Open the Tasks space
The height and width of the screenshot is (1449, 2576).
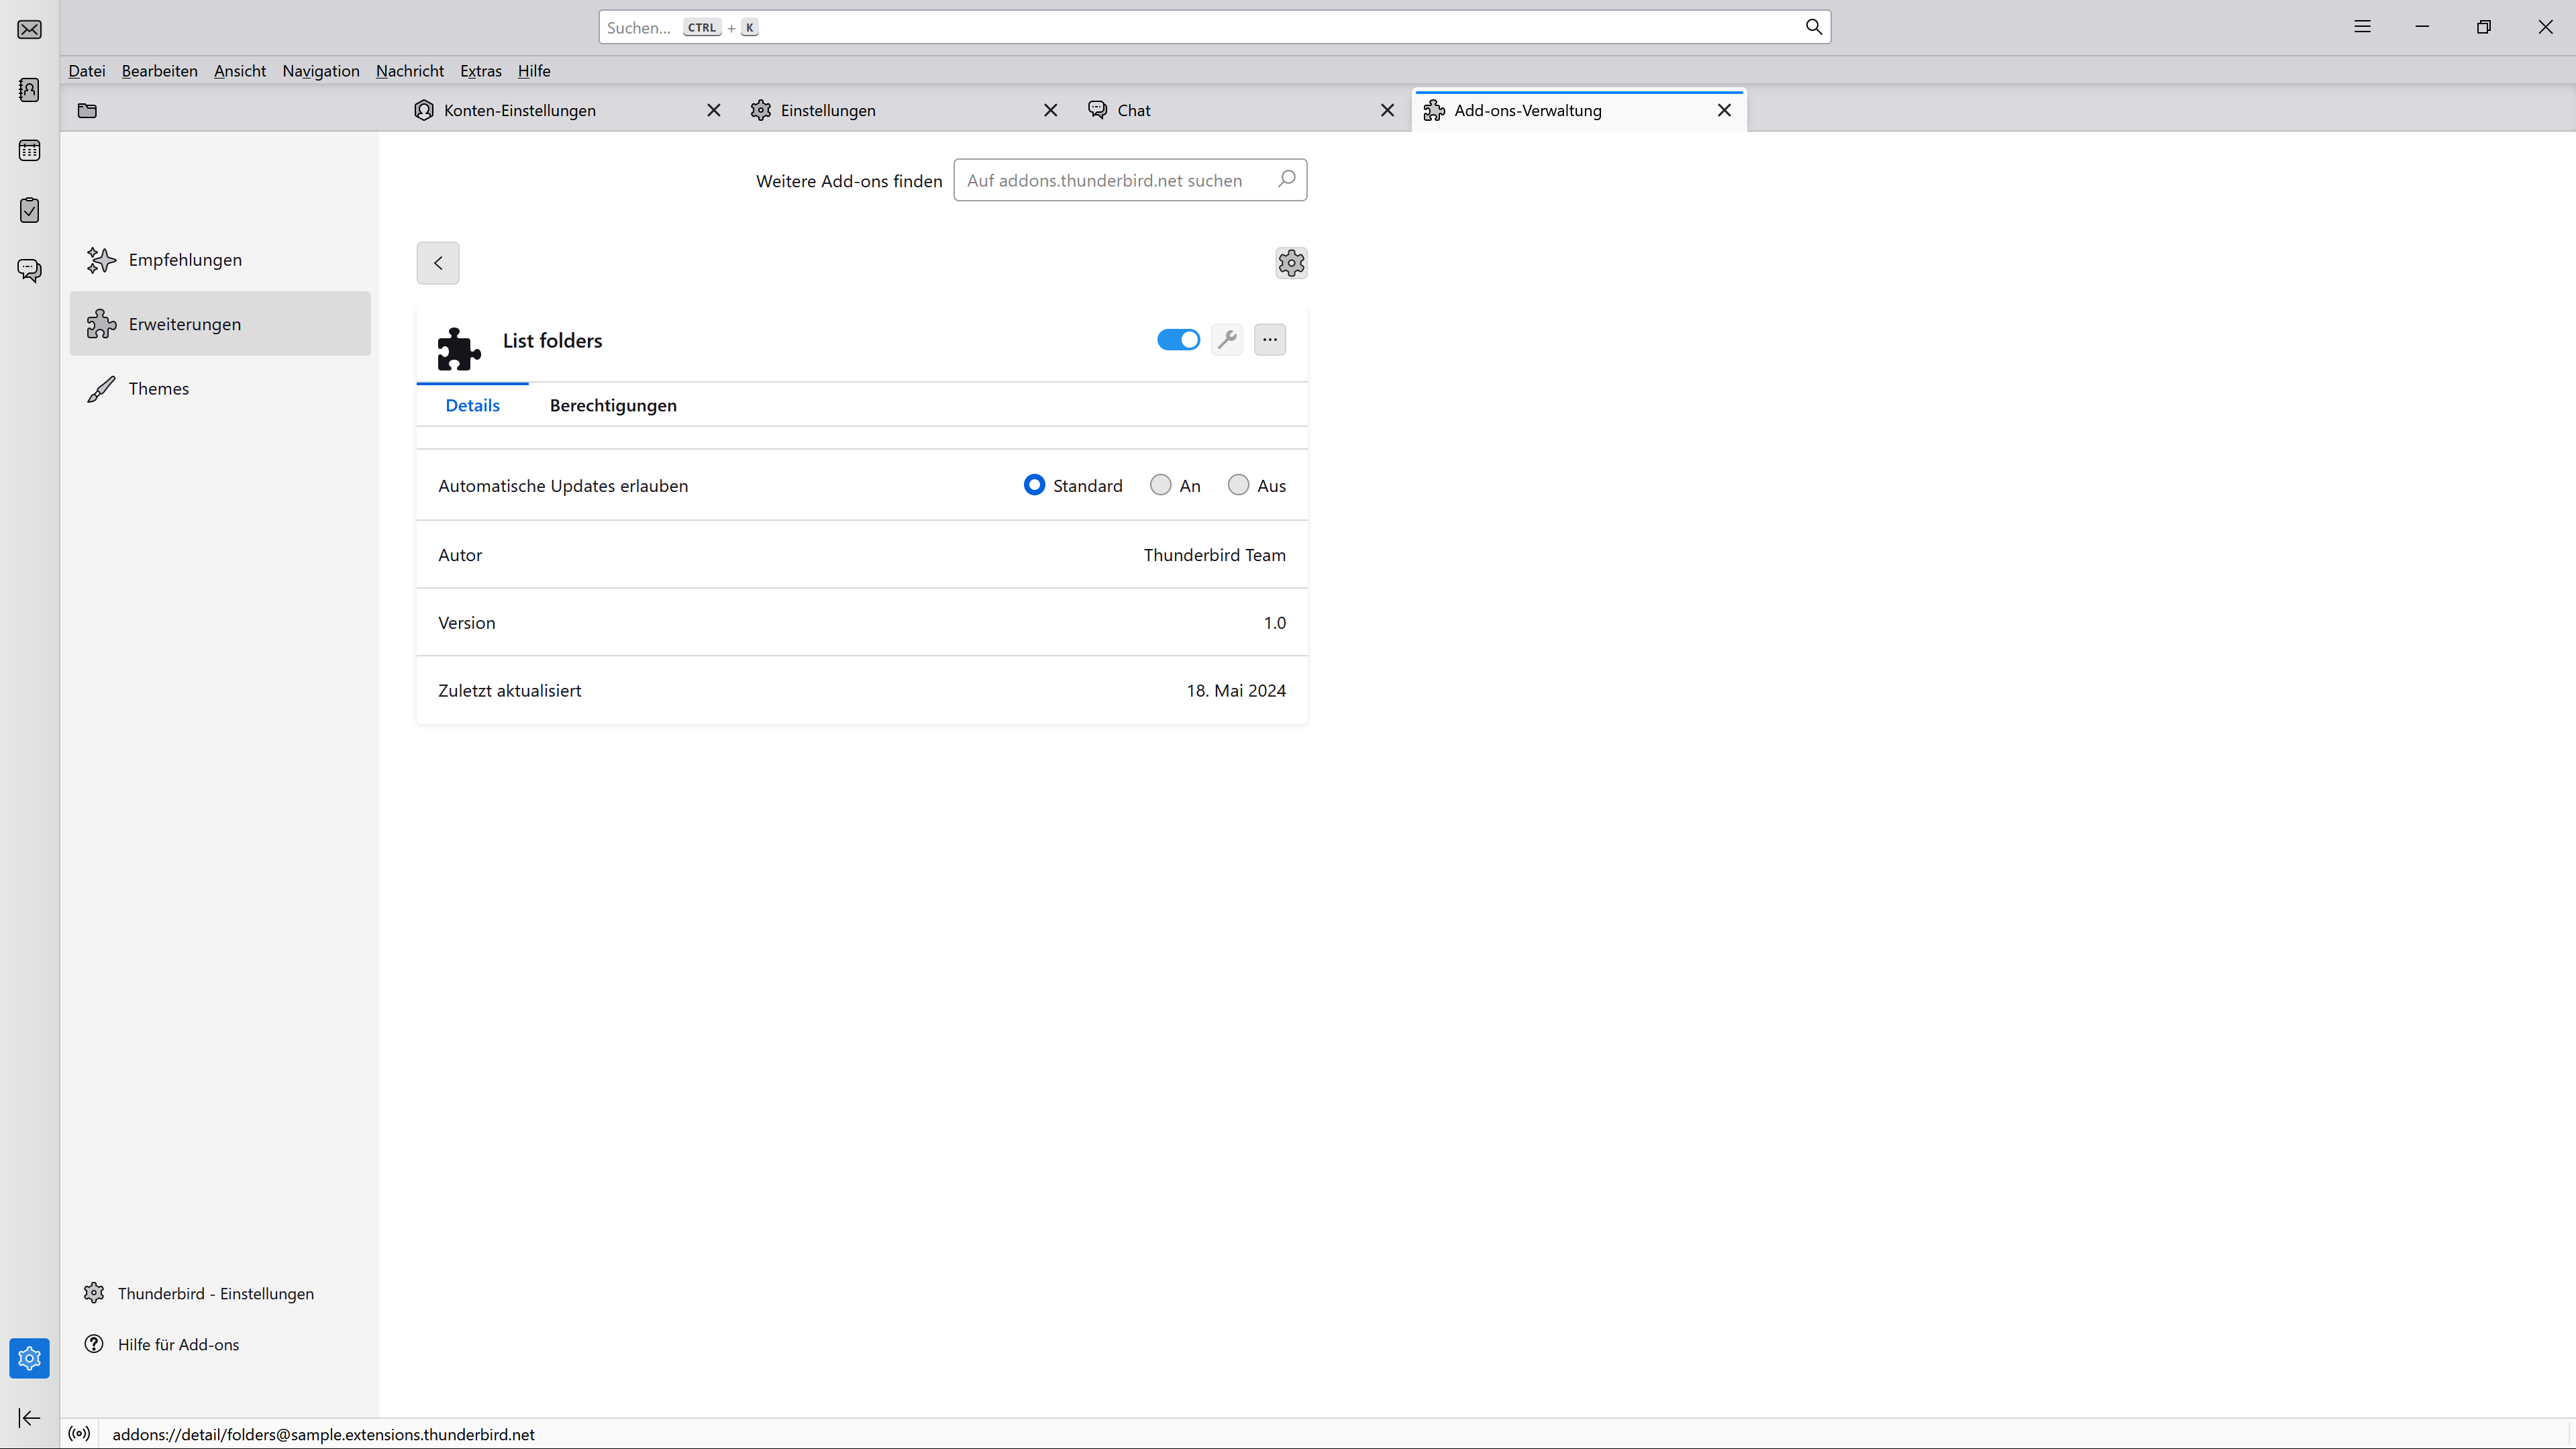click(30, 210)
